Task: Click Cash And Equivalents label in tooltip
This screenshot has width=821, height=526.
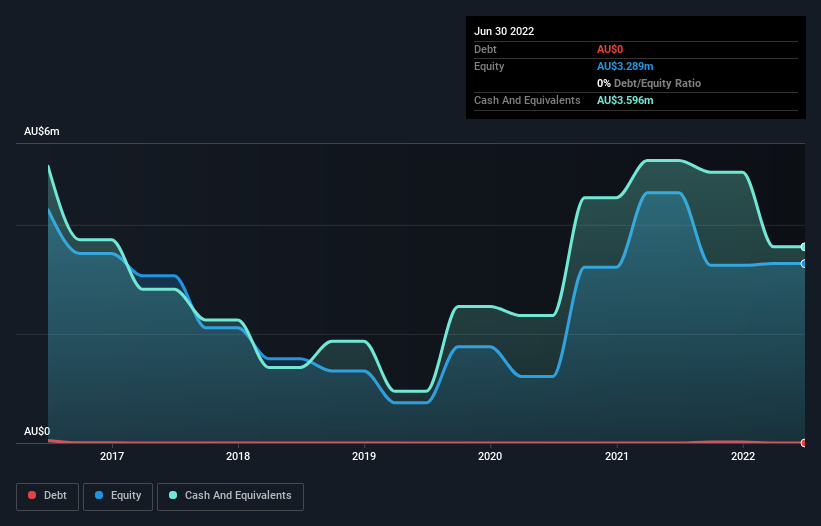Action: pos(527,100)
